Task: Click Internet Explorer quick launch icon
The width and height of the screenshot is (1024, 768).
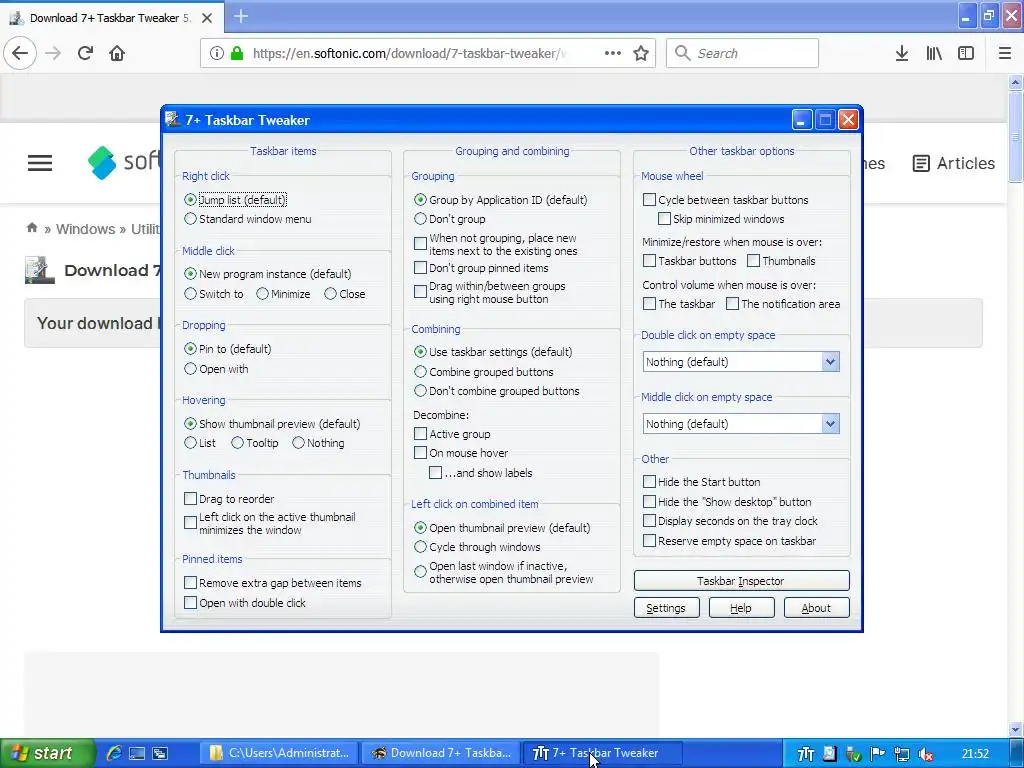Action: point(114,753)
